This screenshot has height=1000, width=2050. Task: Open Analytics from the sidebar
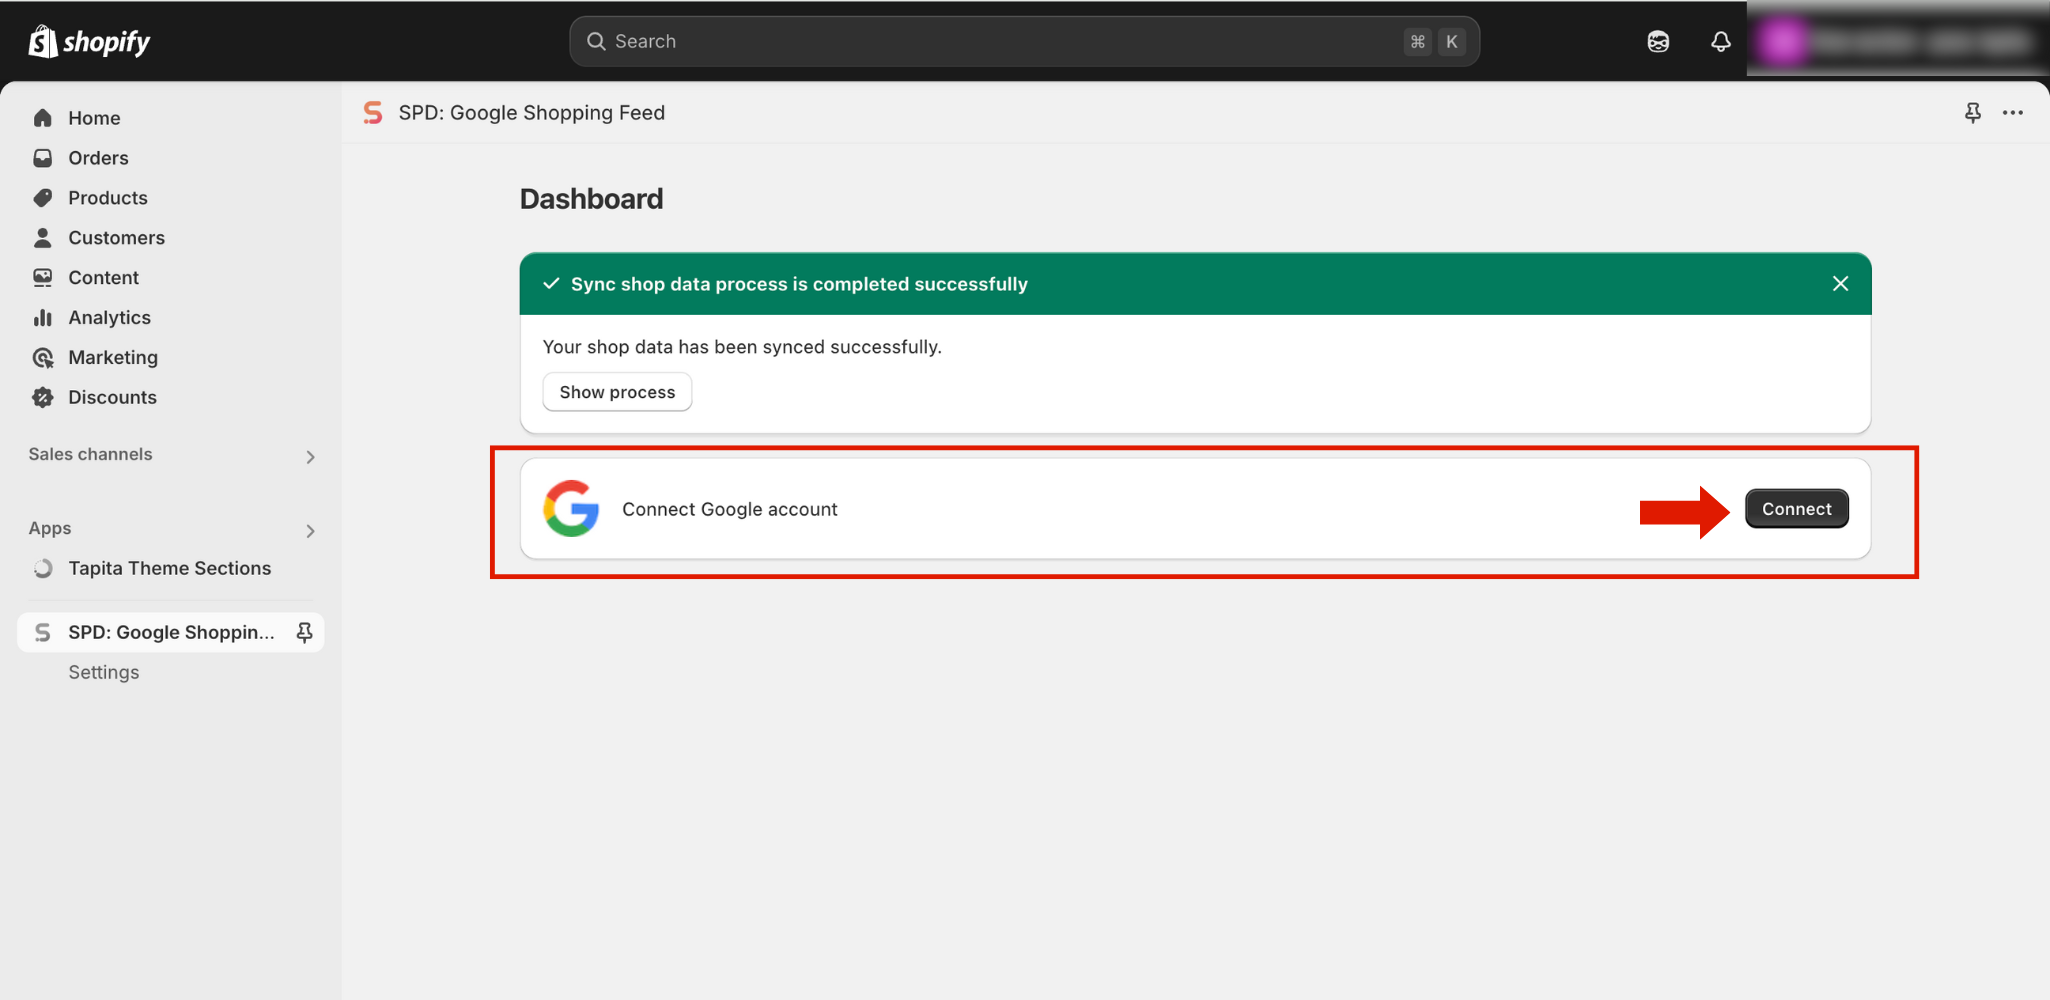[171, 318]
